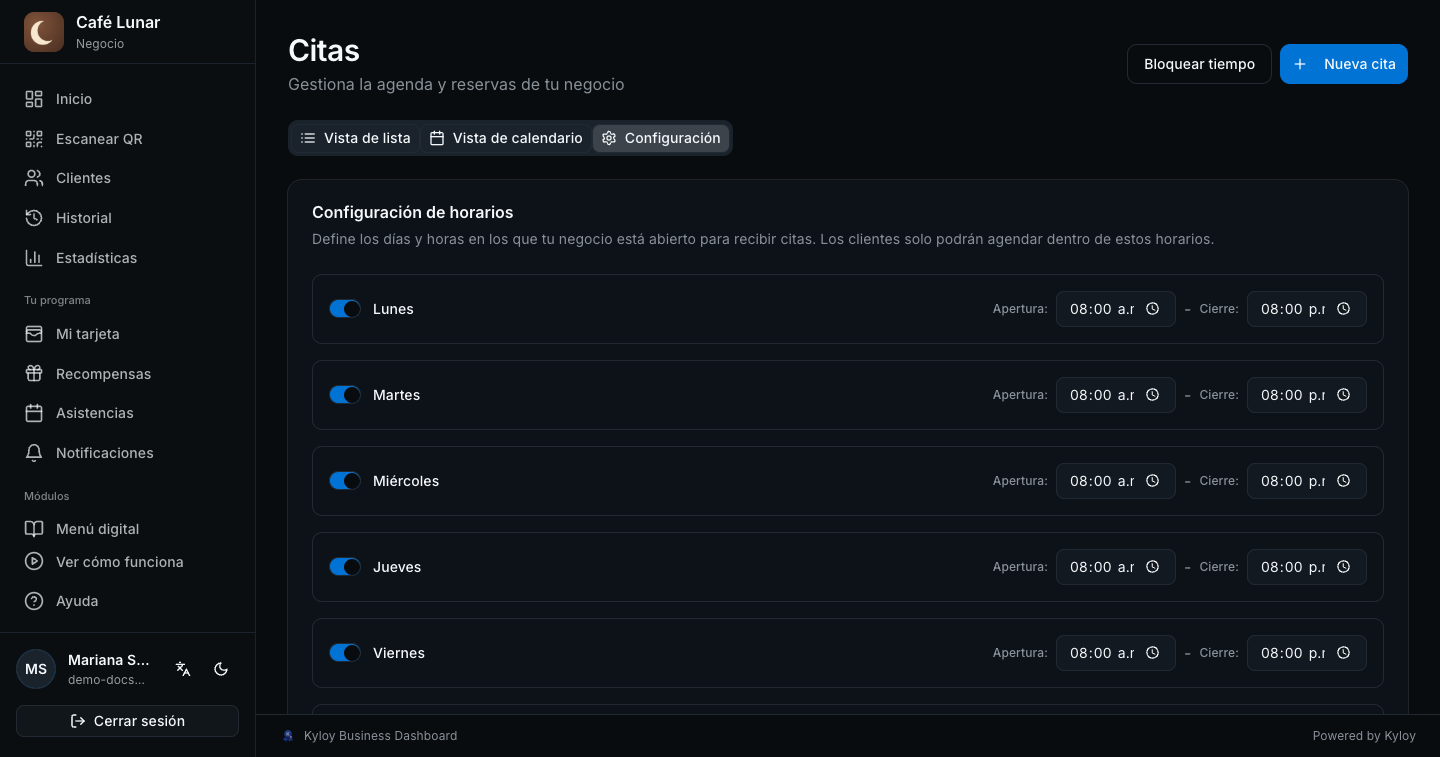Open Asistencias from the sidebar
The height and width of the screenshot is (757, 1440).
click(x=128, y=413)
